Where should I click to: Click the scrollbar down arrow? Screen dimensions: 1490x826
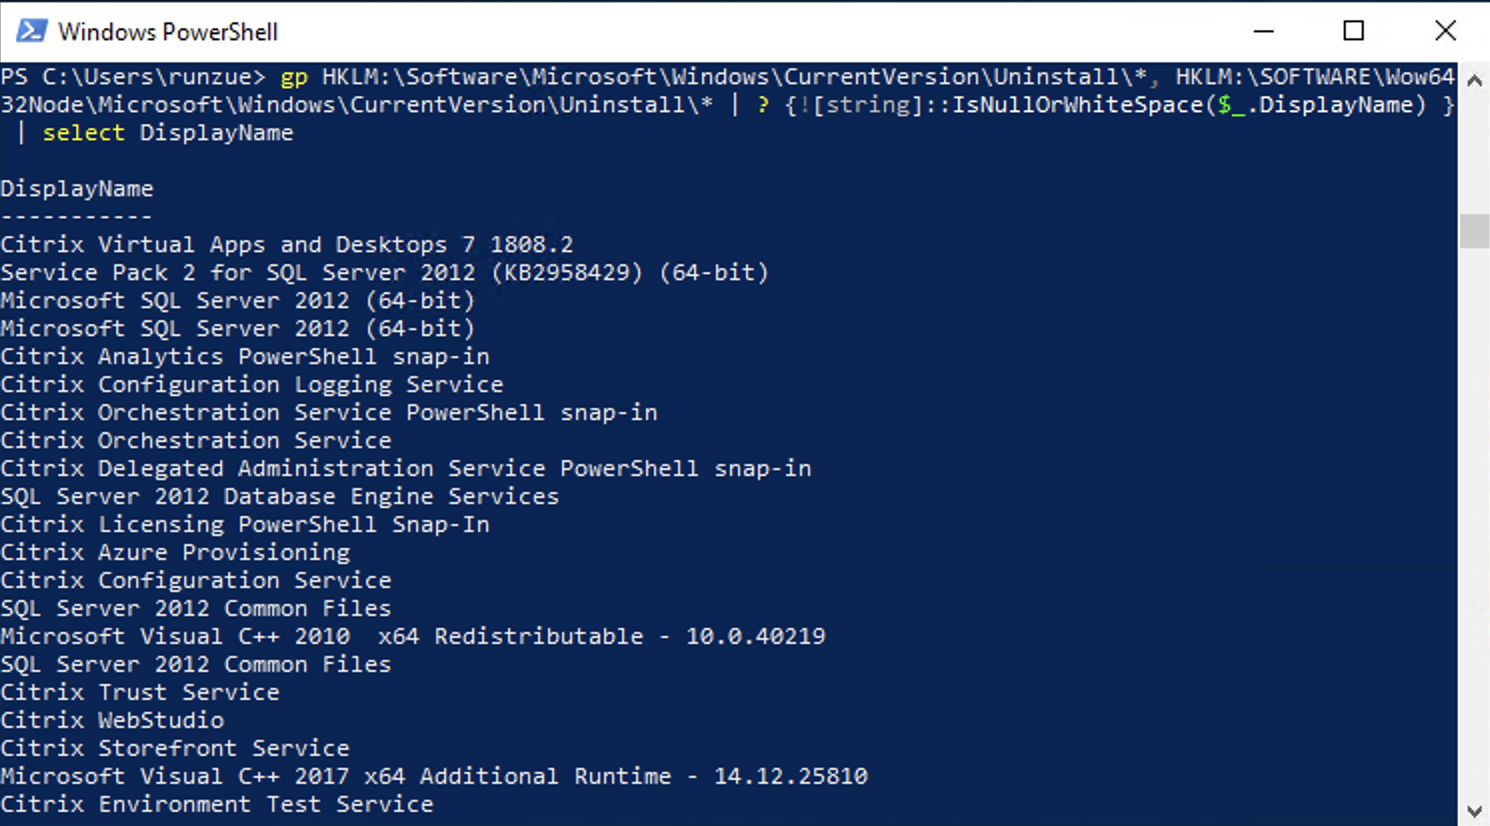tap(1475, 806)
